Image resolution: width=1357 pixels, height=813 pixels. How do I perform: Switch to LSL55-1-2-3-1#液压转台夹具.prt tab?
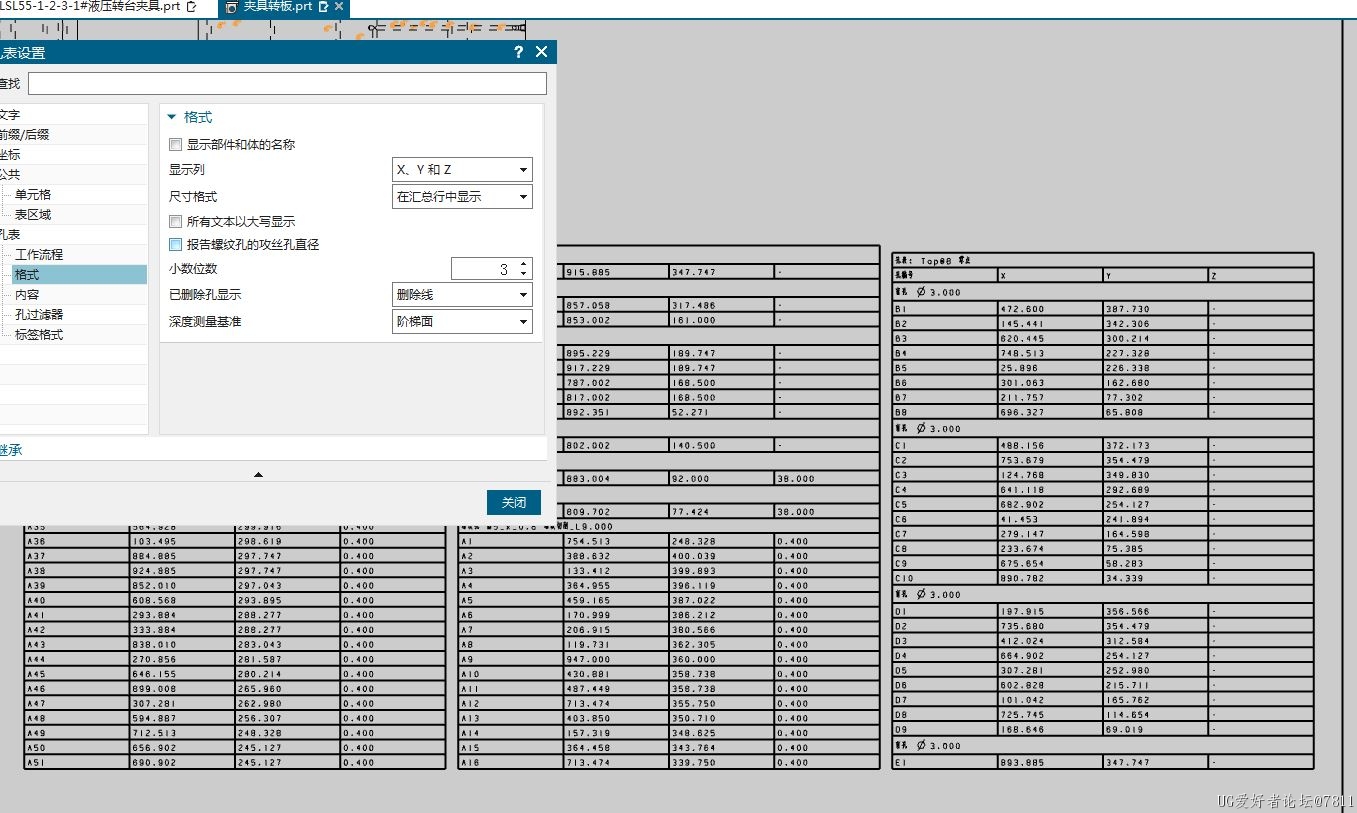(96, 6)
